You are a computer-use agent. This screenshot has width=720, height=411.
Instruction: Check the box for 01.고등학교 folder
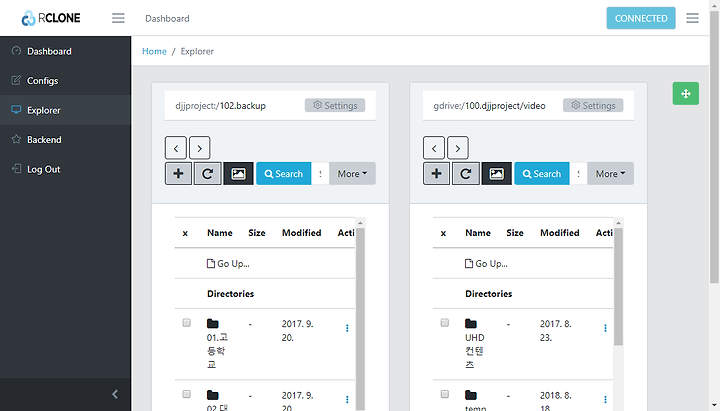click(186, 322)
